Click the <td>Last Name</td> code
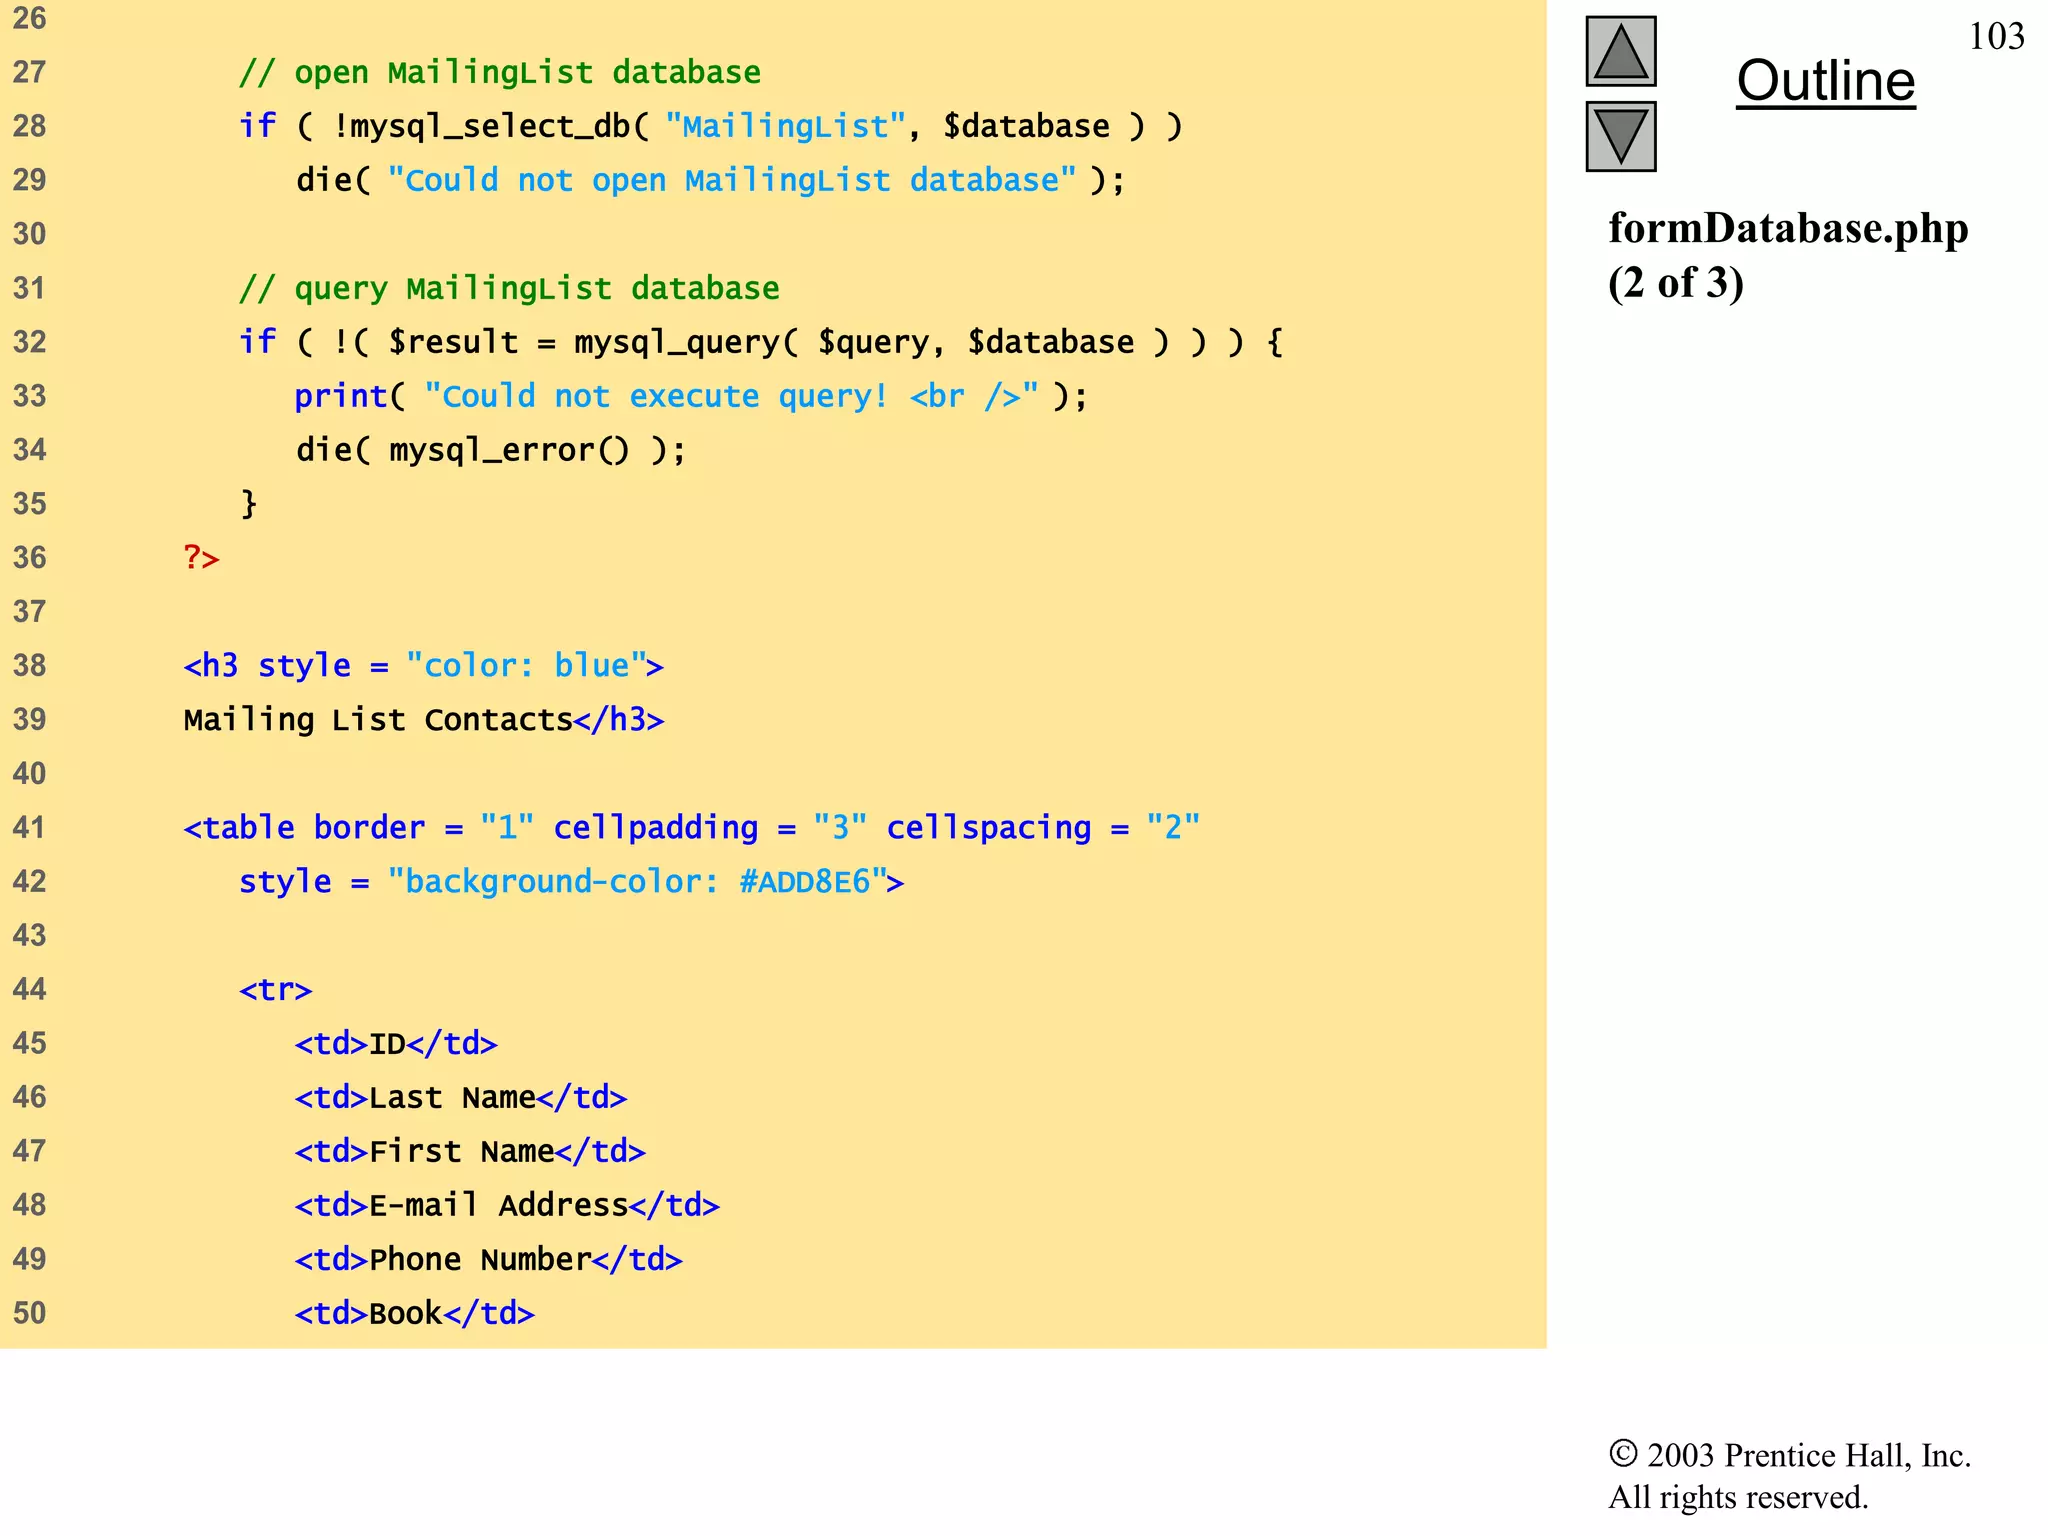Viewport: 2048px width, 1536px height. point(461,1098)
